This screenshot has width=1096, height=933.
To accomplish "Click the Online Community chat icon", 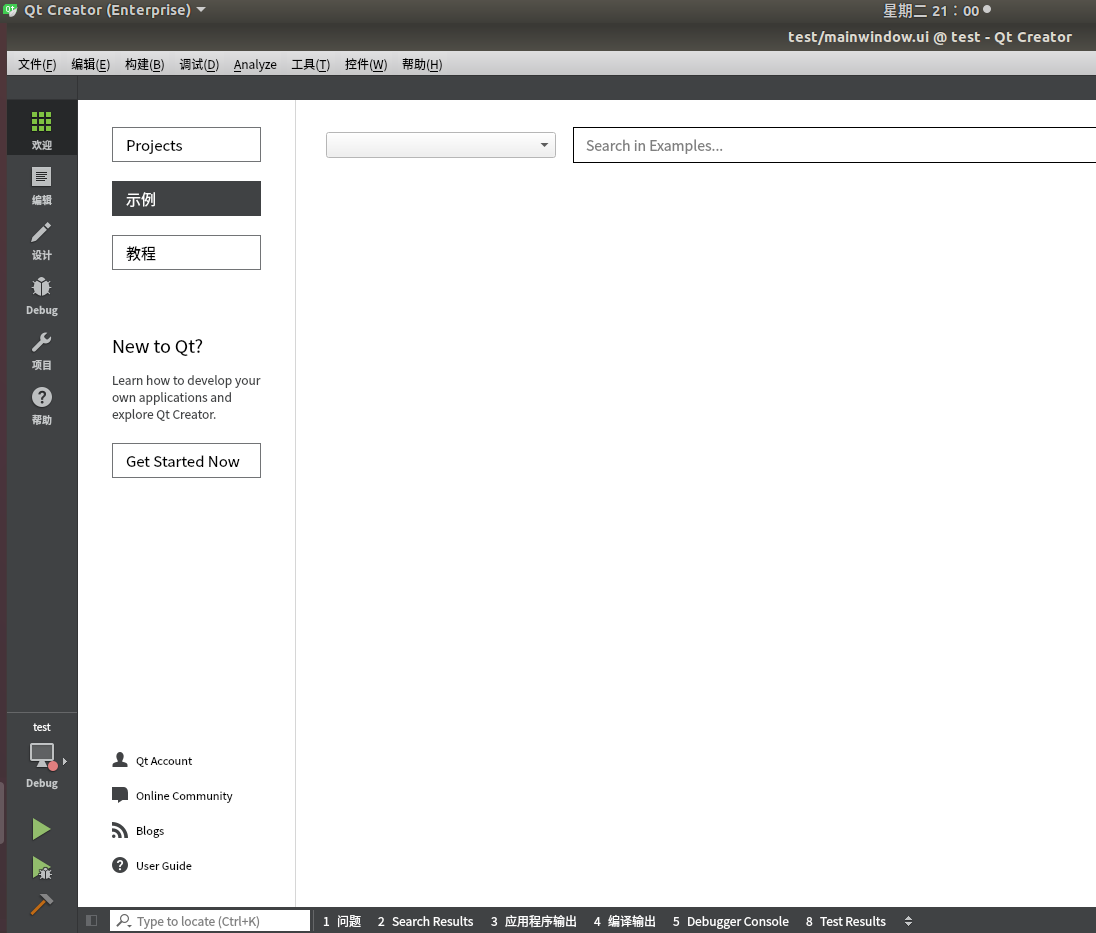I will pos(120,795).
